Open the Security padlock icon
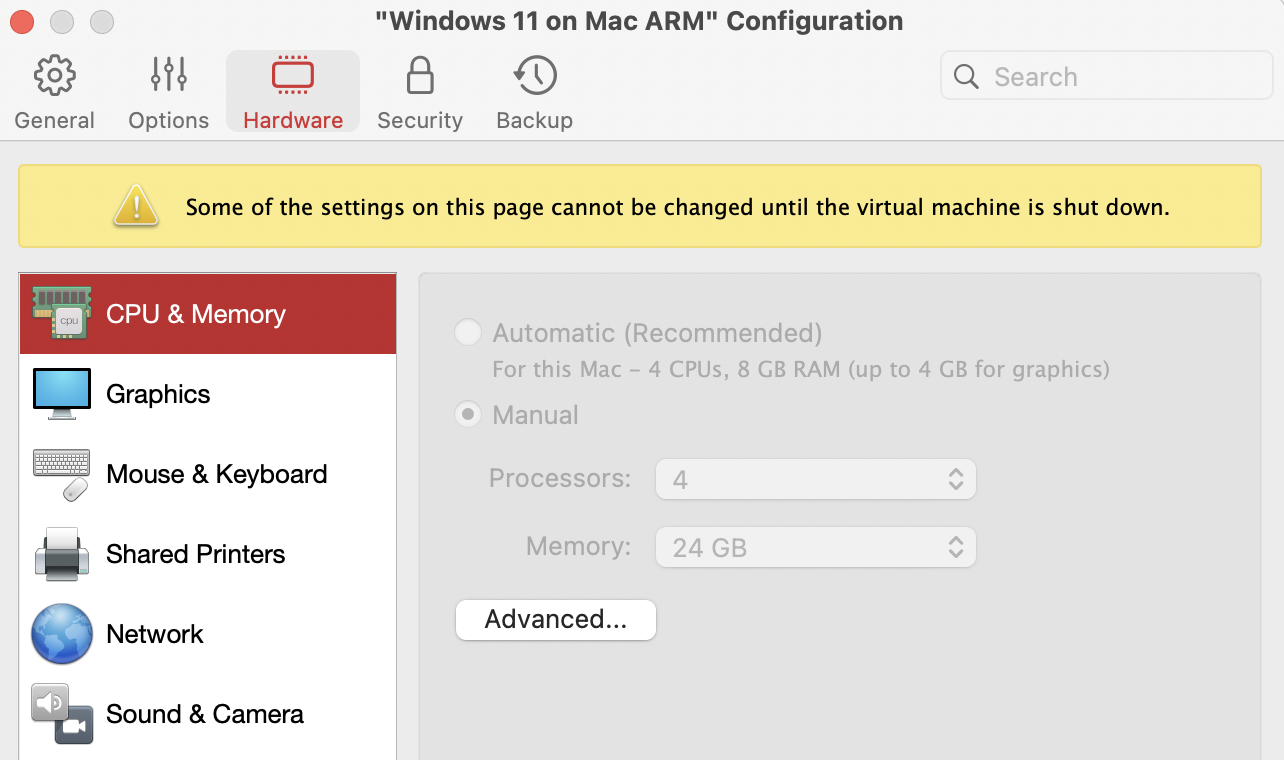Viewport: 1284px width, 760px height. tap(420, 76)
